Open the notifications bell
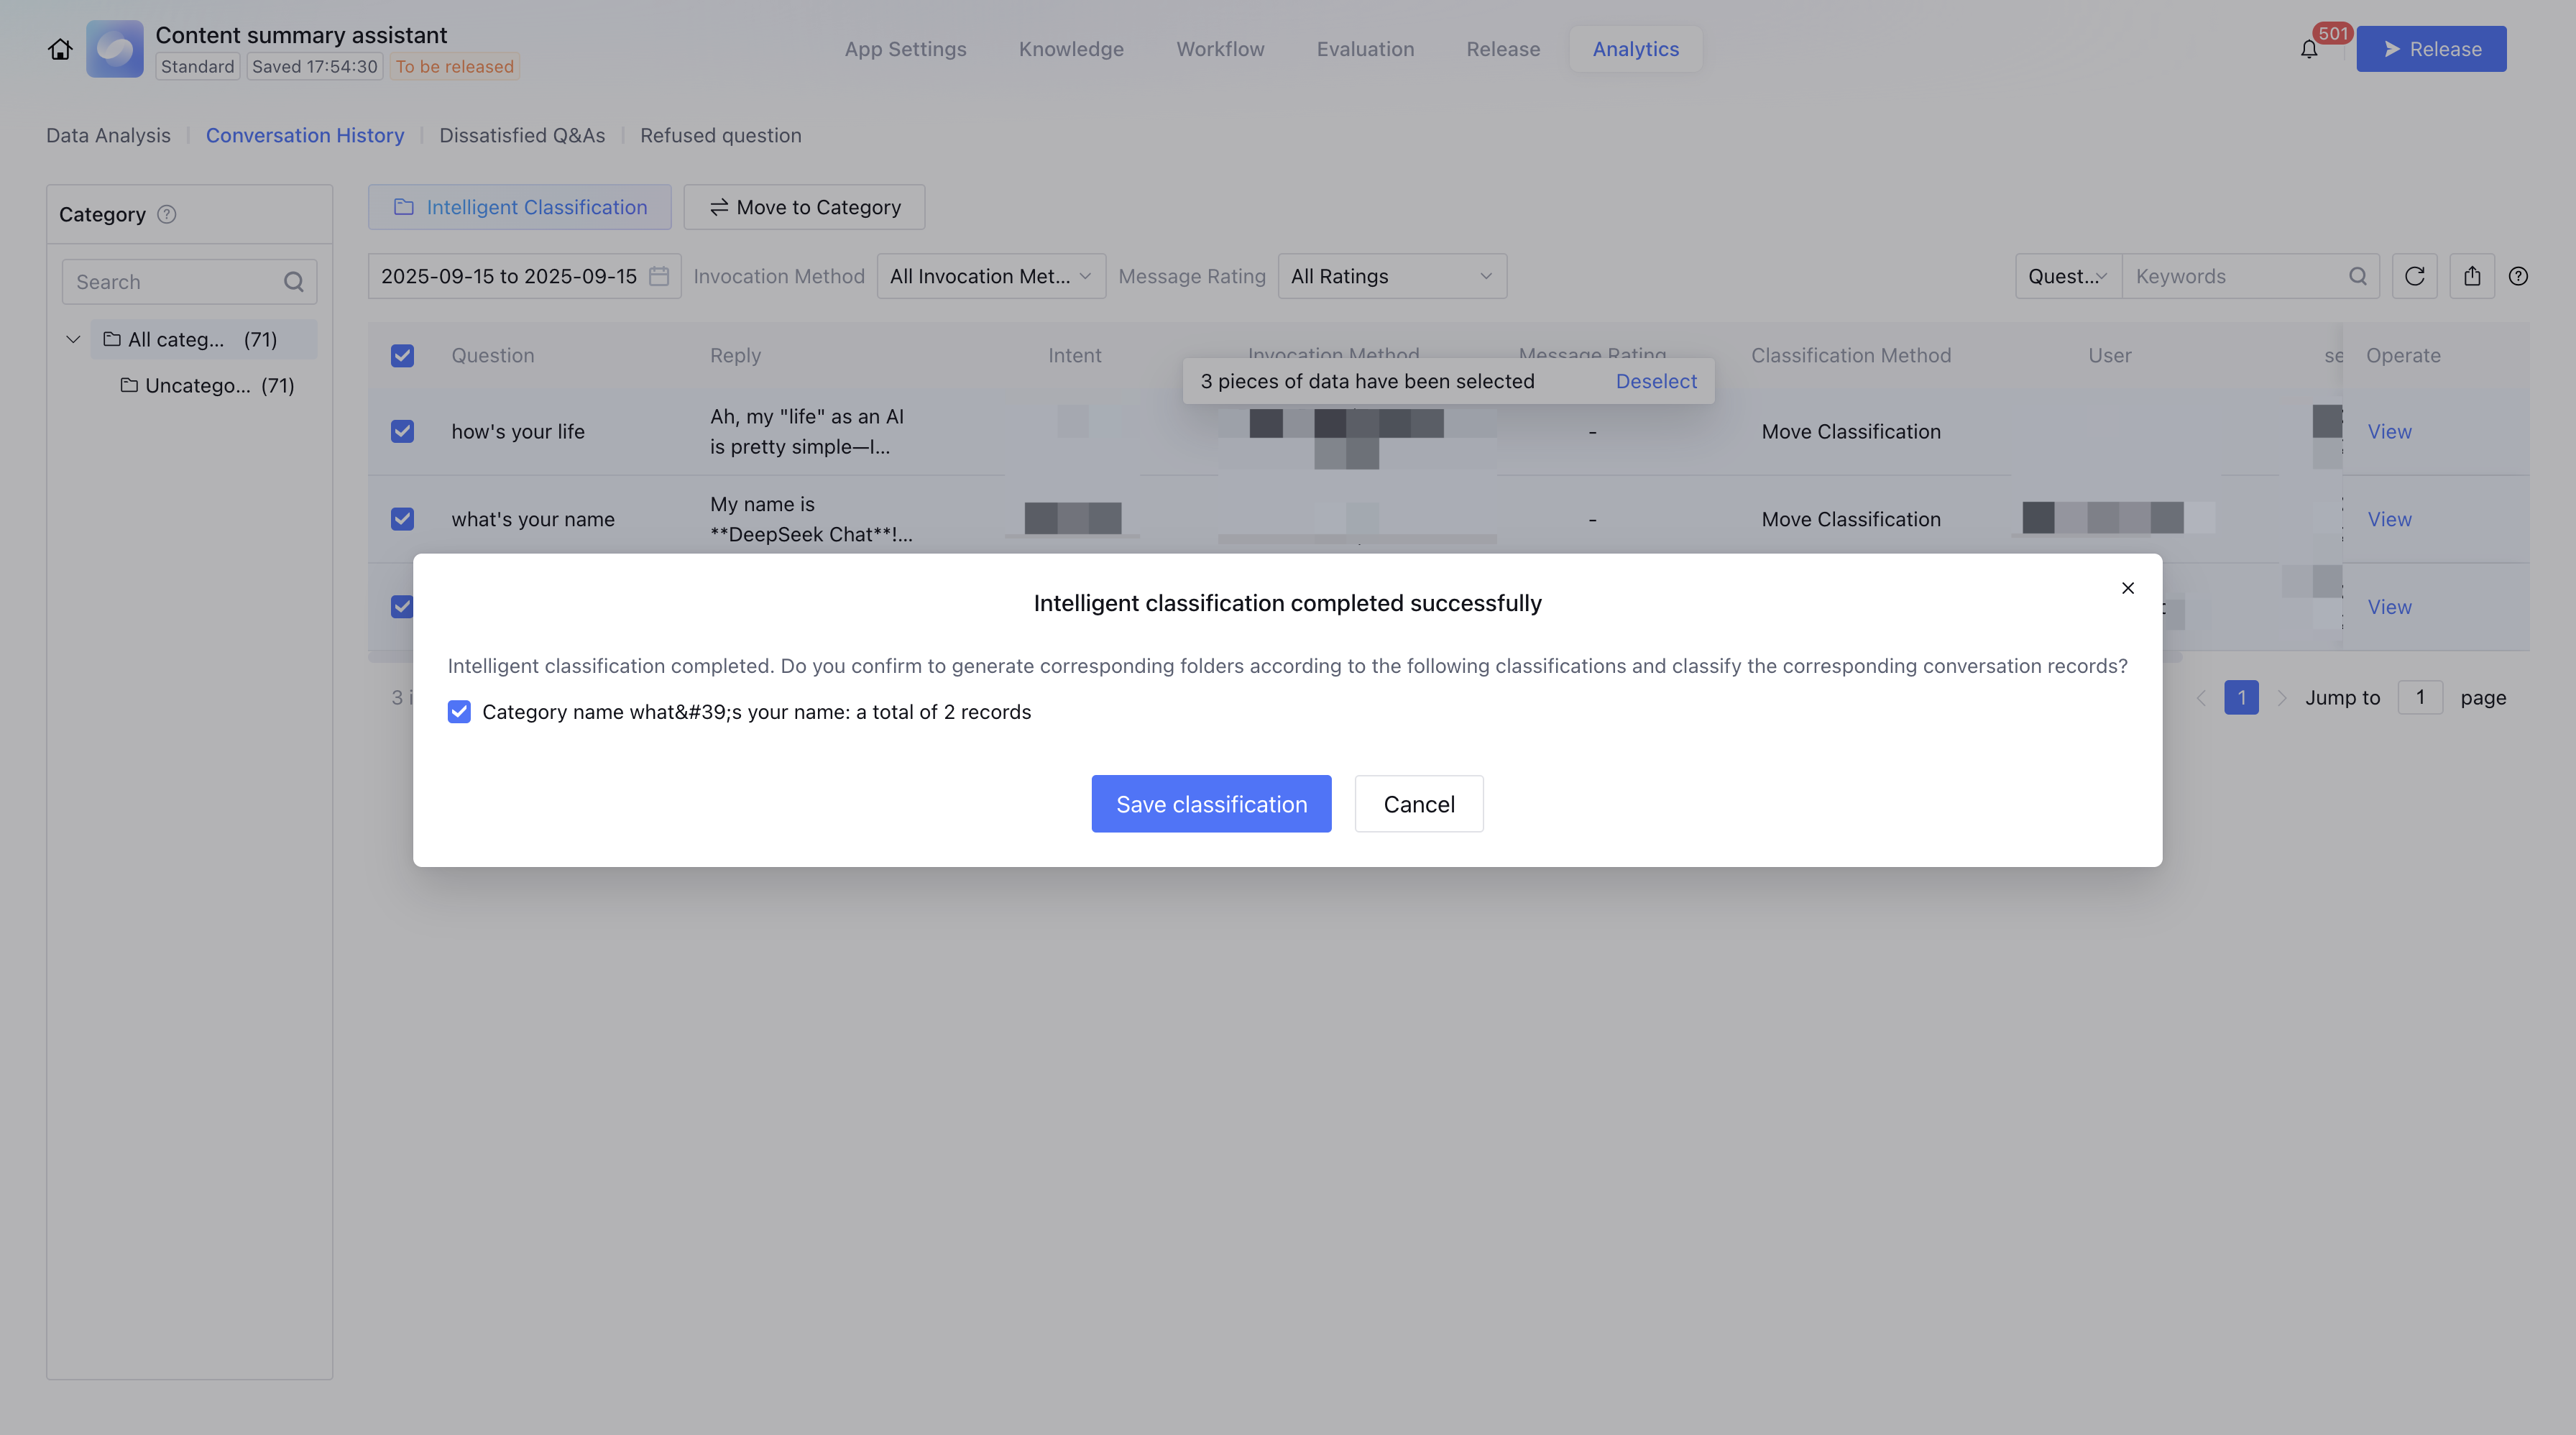The width and height of the screenshot is (2576, 1435). (2308, 49)
